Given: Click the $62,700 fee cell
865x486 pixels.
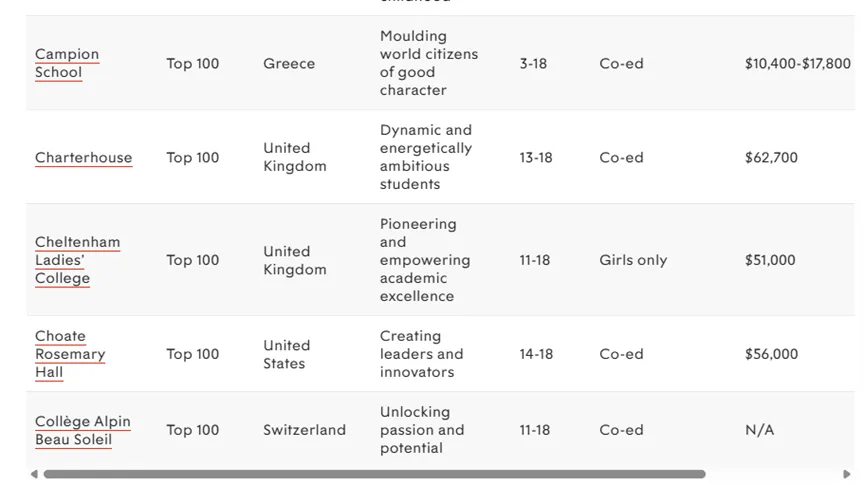Looking at the screenshot, I should pos(771,158).
